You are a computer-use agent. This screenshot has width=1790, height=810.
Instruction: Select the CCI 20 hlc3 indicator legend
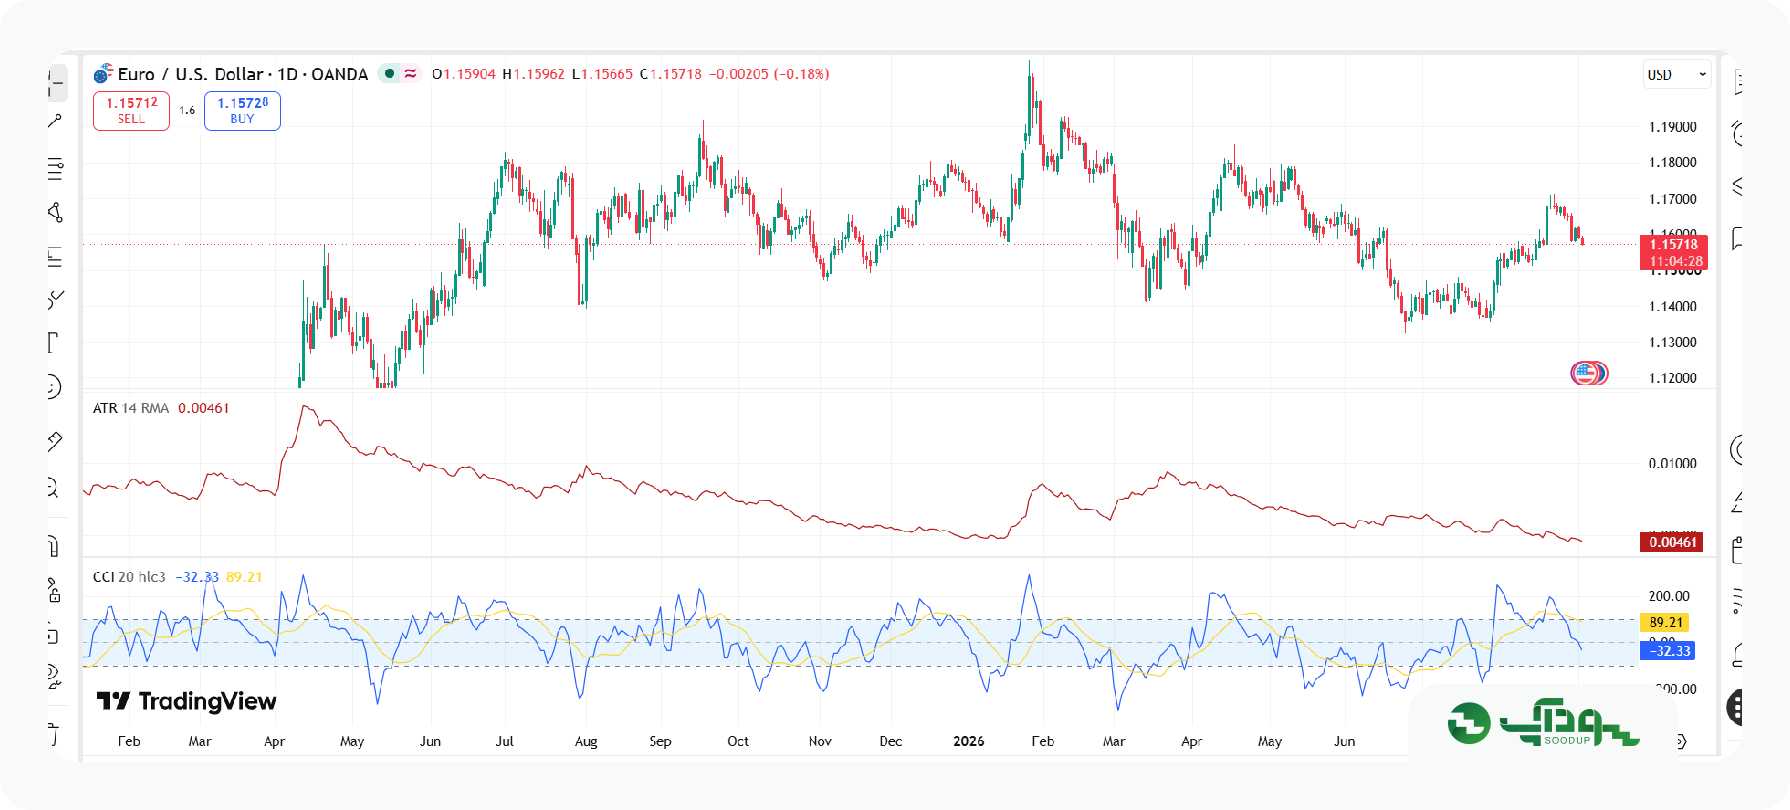click(129, 577)
